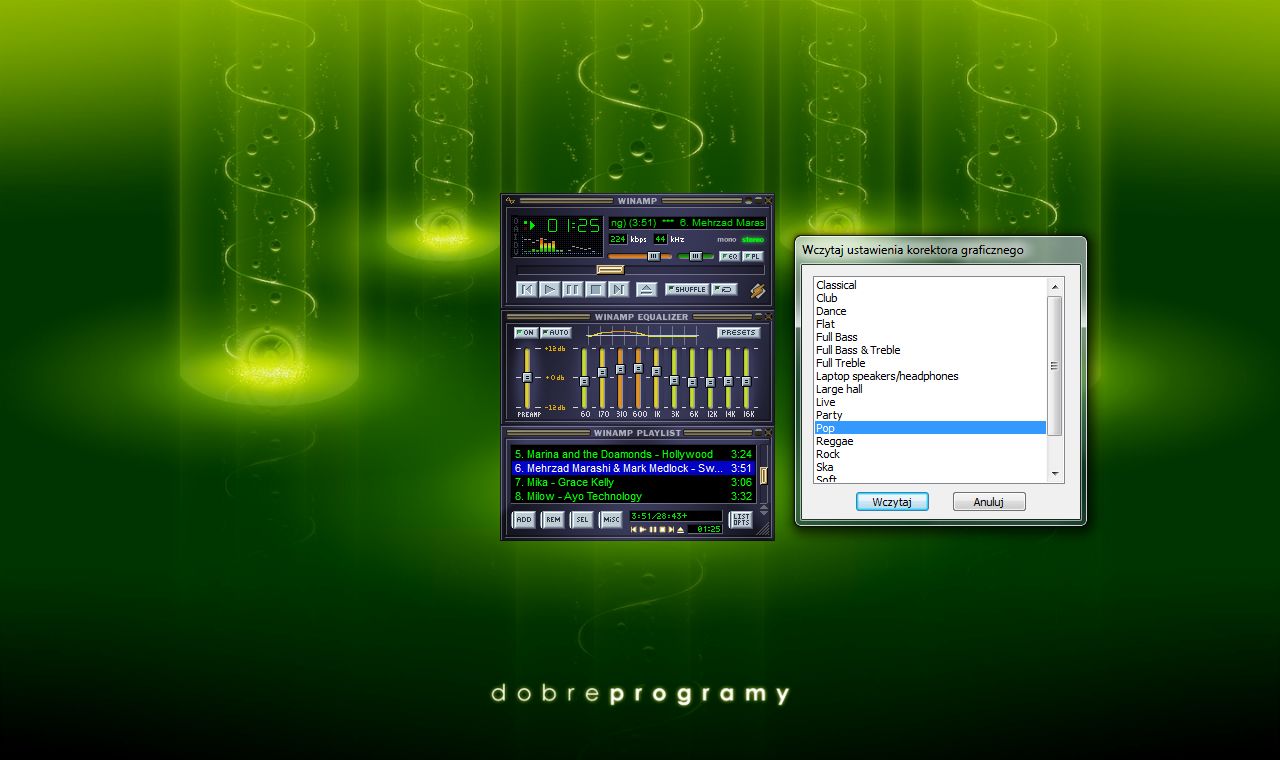Skip to next track in main Winamp window

[x=619, y=290]
